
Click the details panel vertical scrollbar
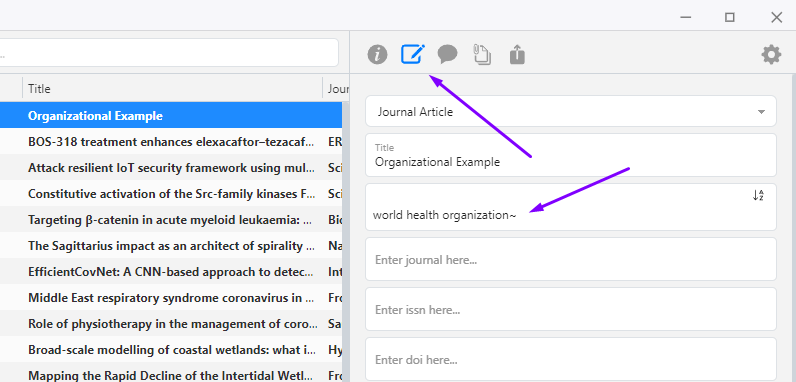tap(793, 229)
